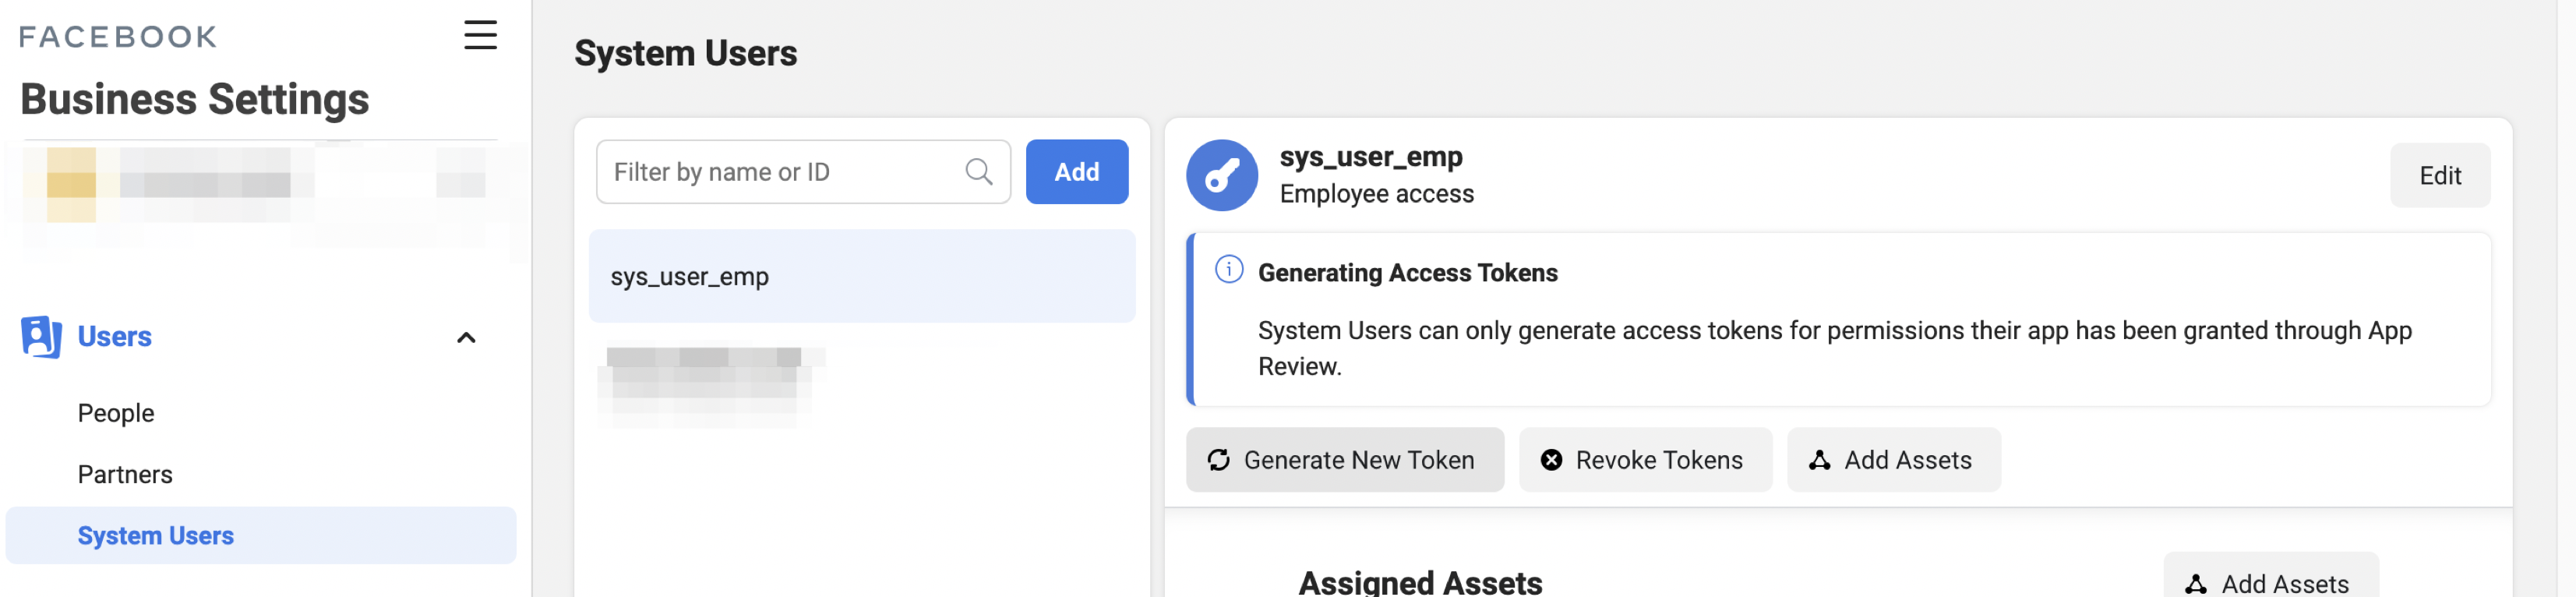2576x597 pixels.
Task: Open the People page
Action: (x=116, y=413)
